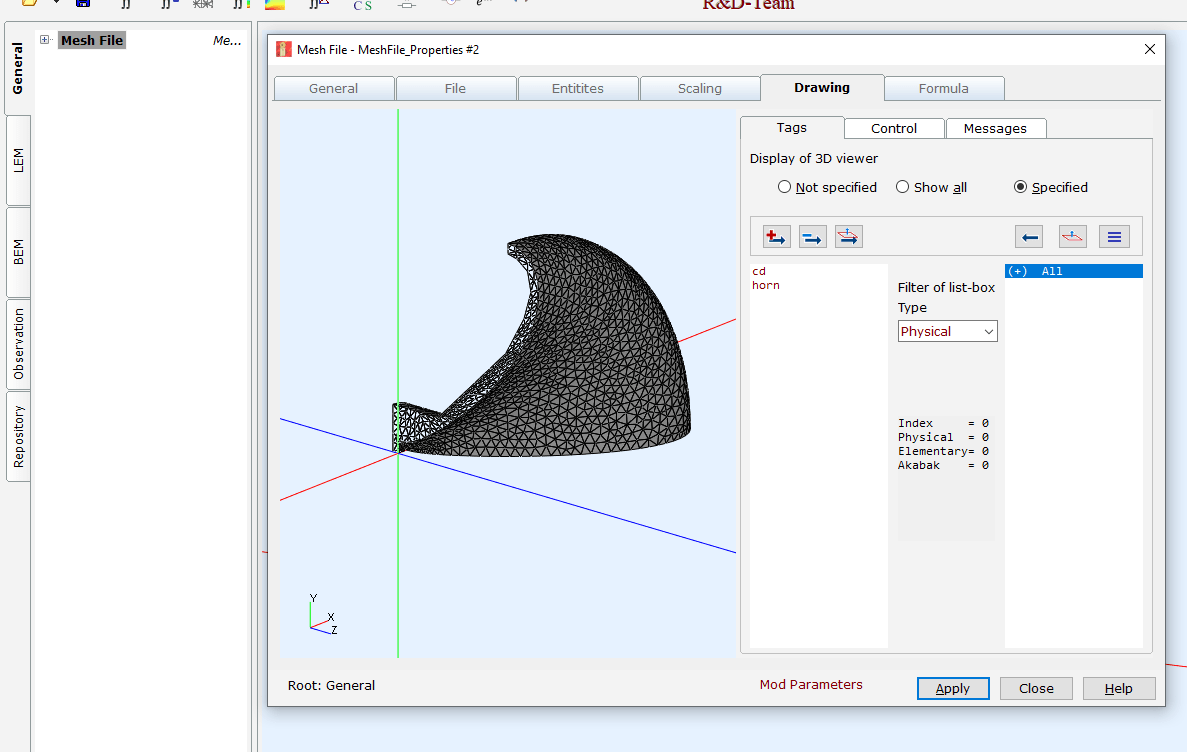Open the Repository vertical sidebar tab
Screen dimensions: 1187x752
tap(18, 436)
